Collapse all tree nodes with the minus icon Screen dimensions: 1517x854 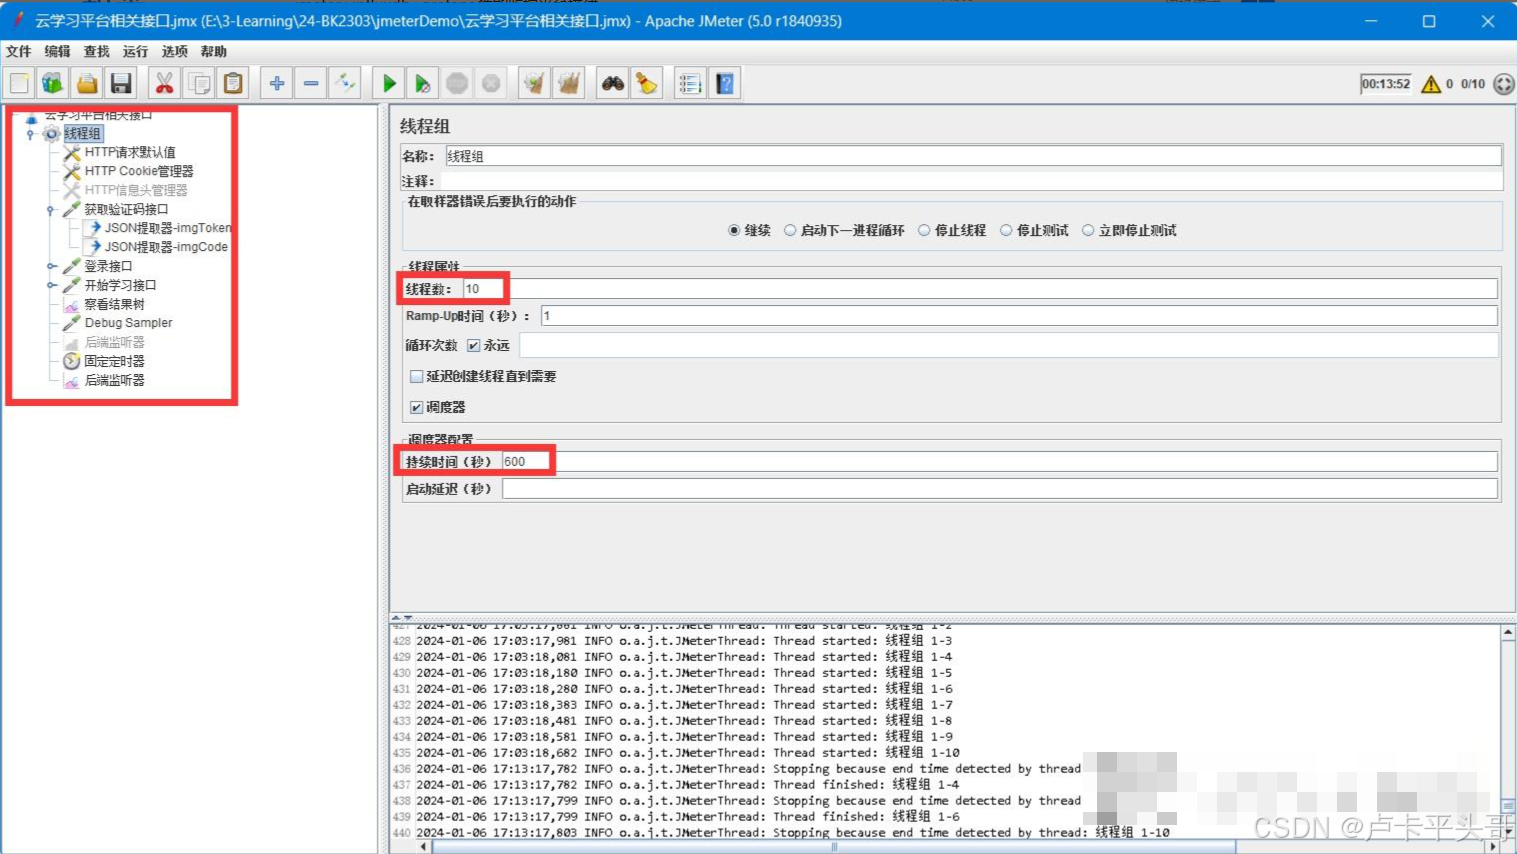click(x=311, y=83)
